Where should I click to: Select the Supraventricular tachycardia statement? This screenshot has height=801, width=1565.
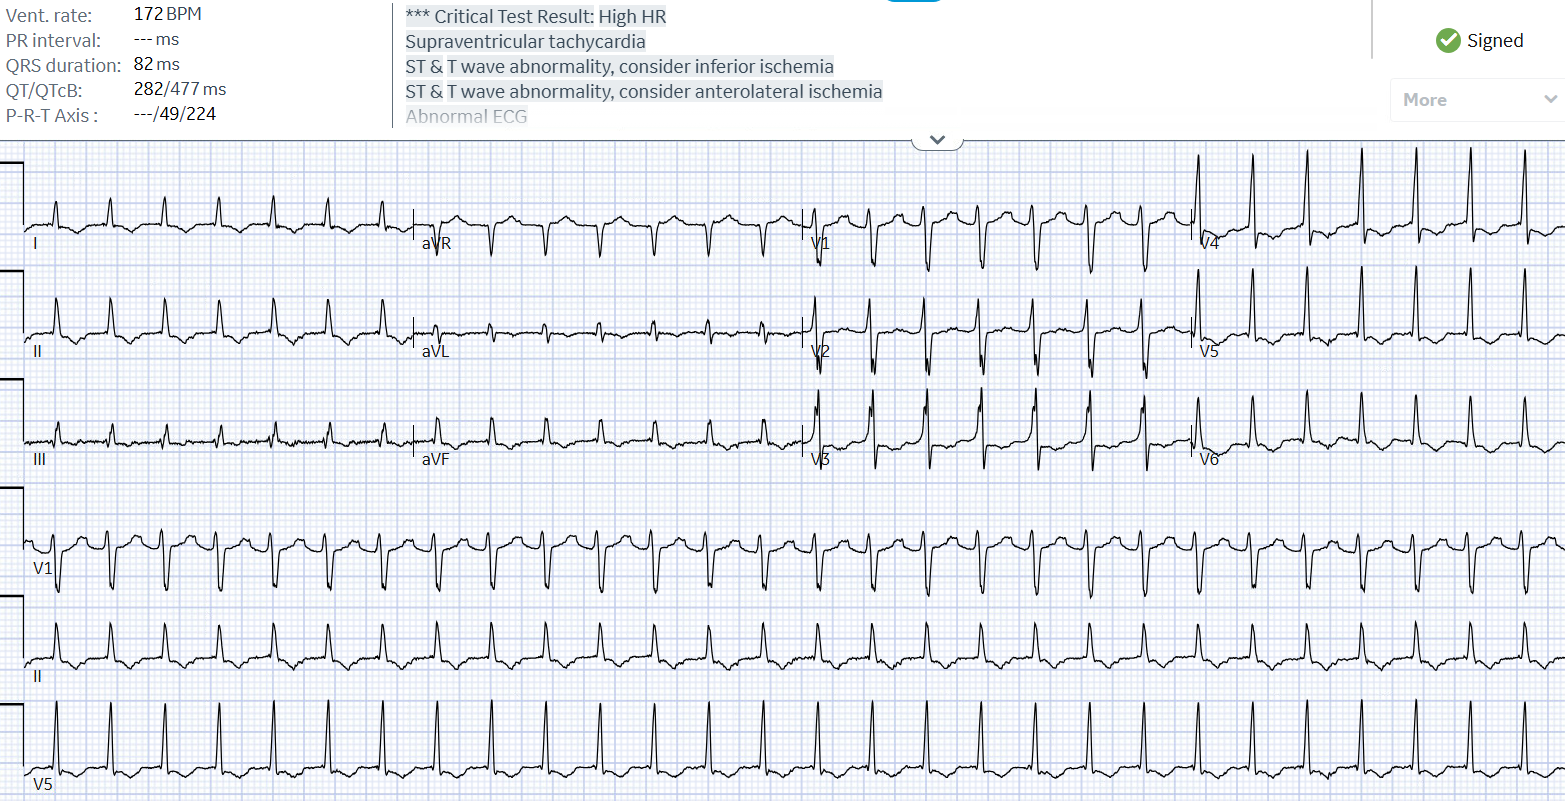pyautogui.click(x=525, y=42)
